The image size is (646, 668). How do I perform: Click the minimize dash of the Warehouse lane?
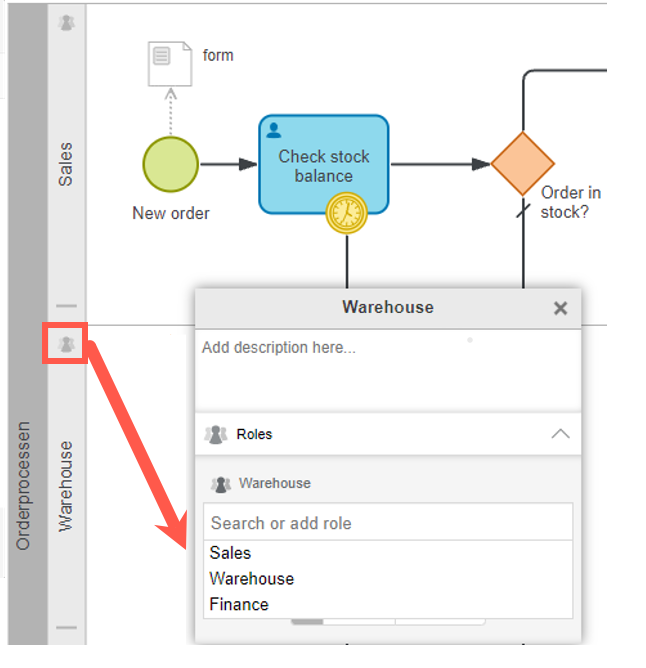[66, 628]
